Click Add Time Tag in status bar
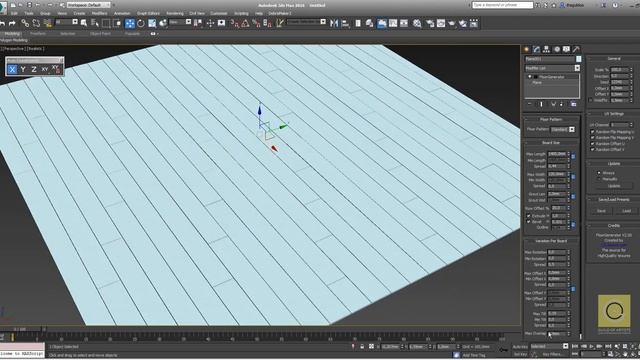 (474, 356)
